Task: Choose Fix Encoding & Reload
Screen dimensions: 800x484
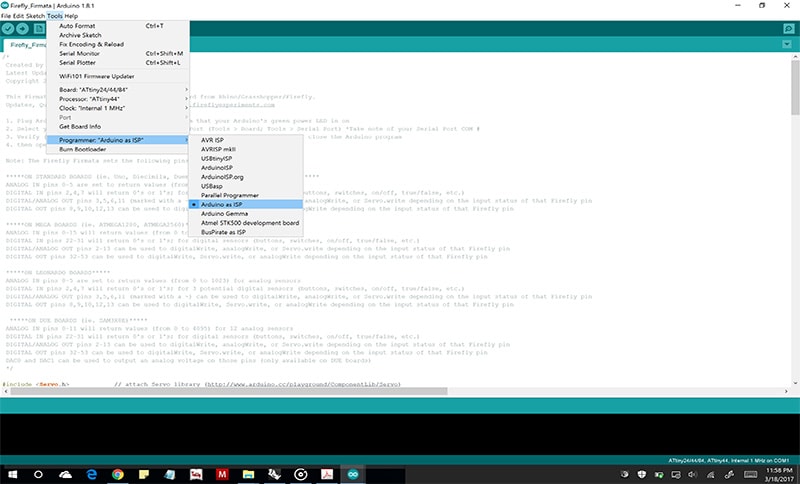Action: (x=118, y=44)
